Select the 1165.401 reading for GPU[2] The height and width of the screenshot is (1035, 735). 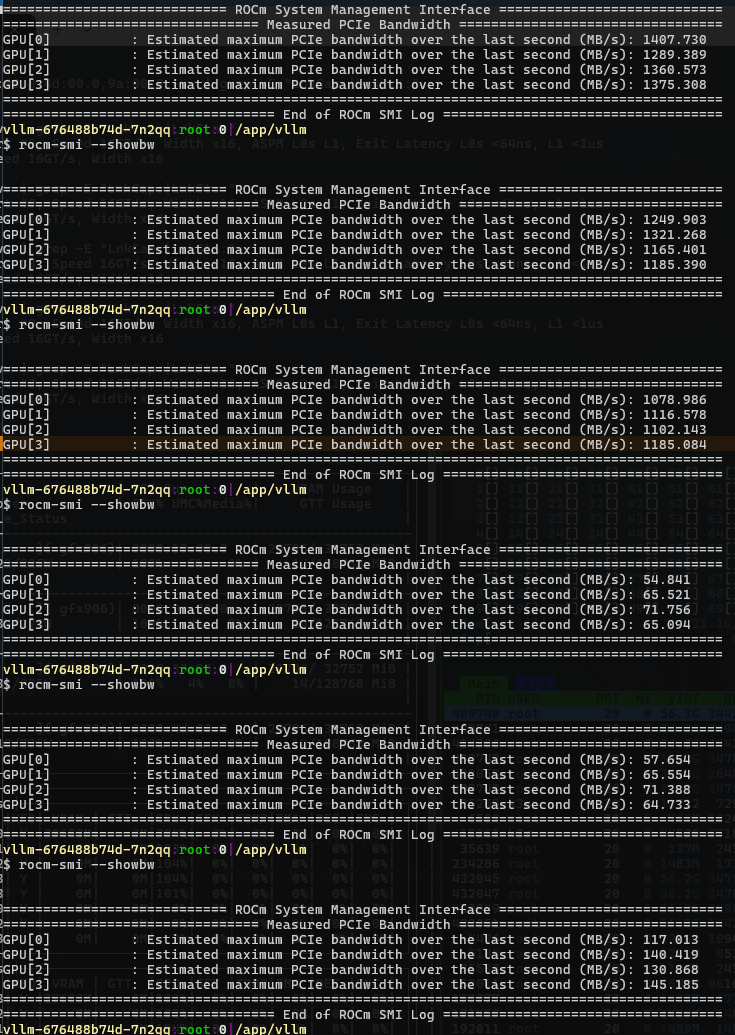tap(674, 250)
